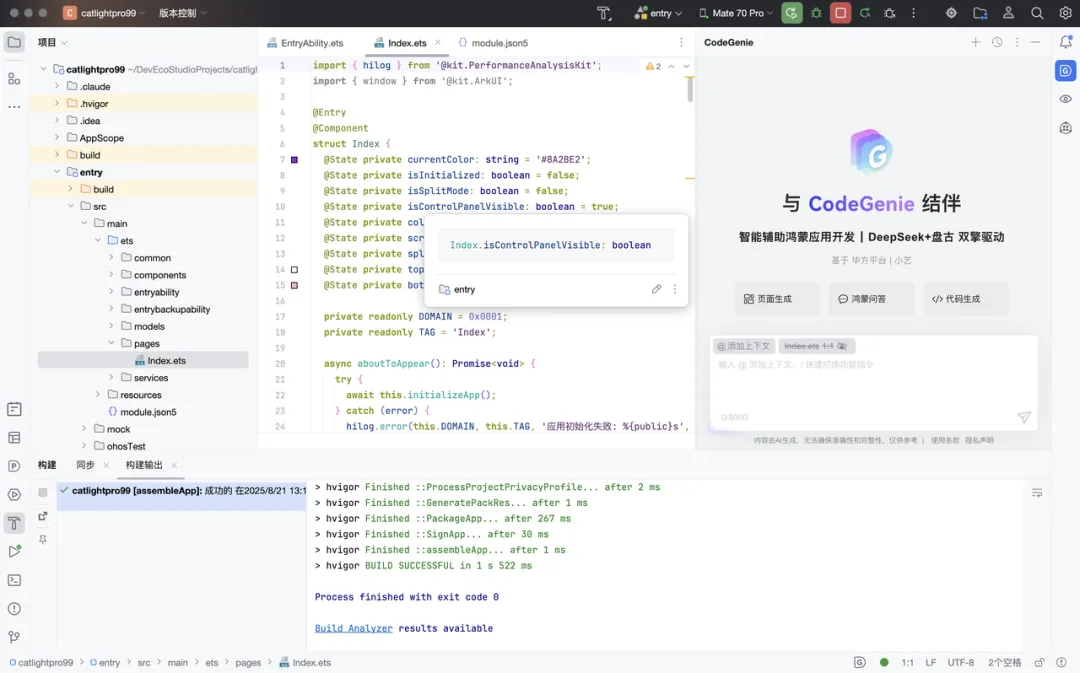The image size is (1080, 673).
Task: Expand the resources folder
Action: [98, 395]
